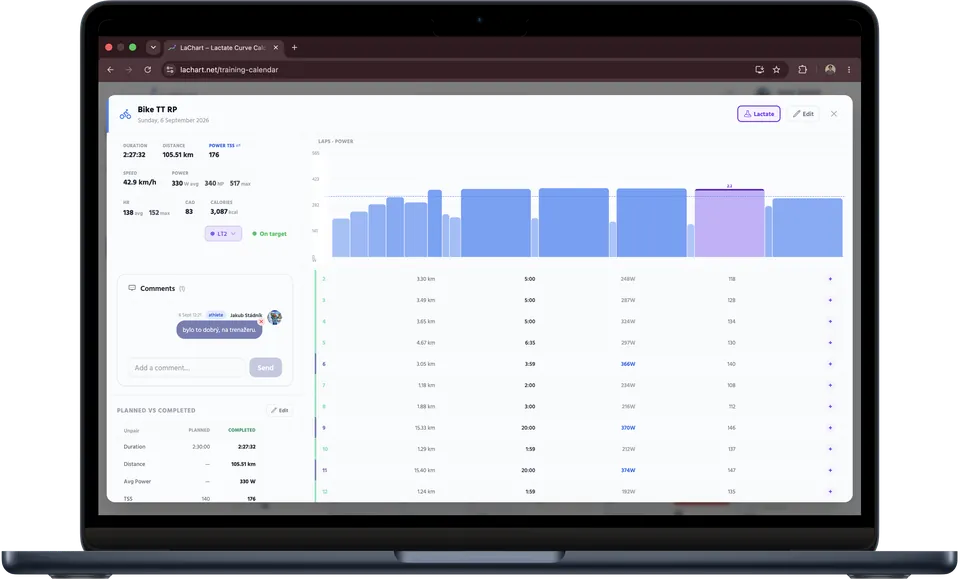Image resolution: width=960 pixels, height=579 pixels.
Task: Go back with the browser back arrow
Action: tap(110, 70)
